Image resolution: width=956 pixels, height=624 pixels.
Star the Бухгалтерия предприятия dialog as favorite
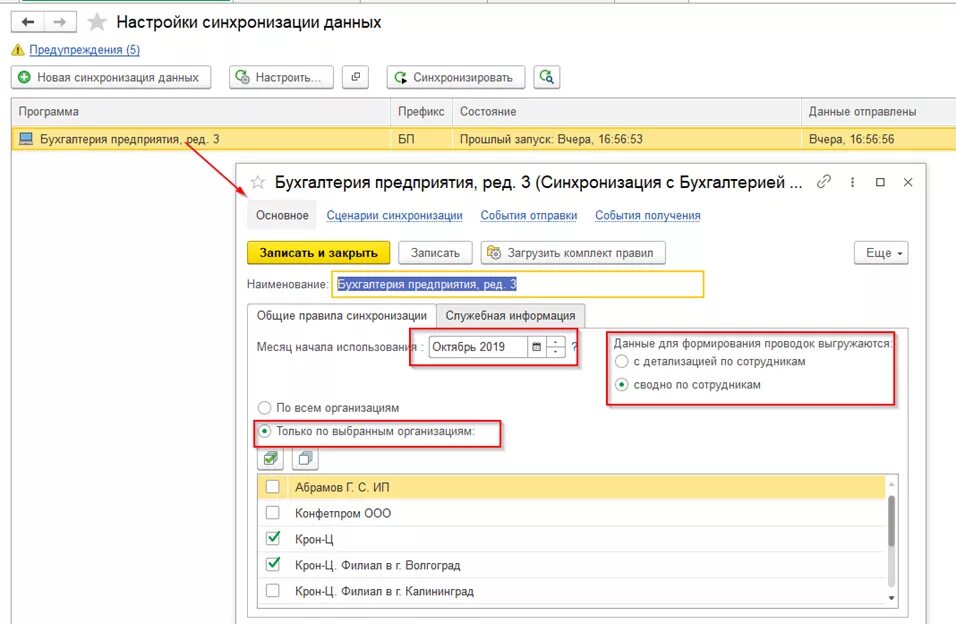(x=258, y=182)
